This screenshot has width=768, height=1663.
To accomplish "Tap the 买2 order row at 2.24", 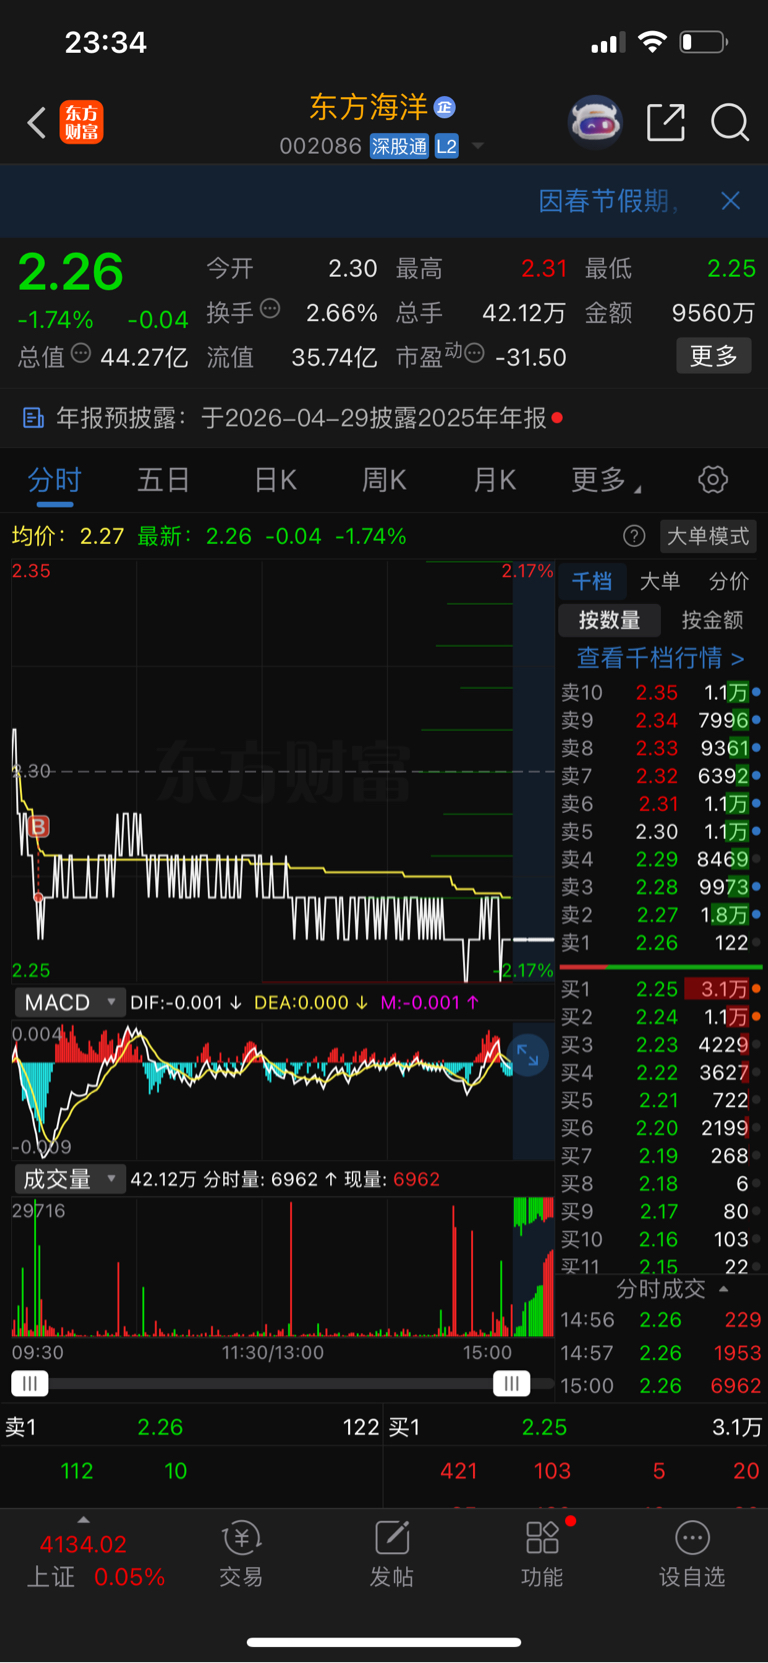I will (x=660, y=1017).
